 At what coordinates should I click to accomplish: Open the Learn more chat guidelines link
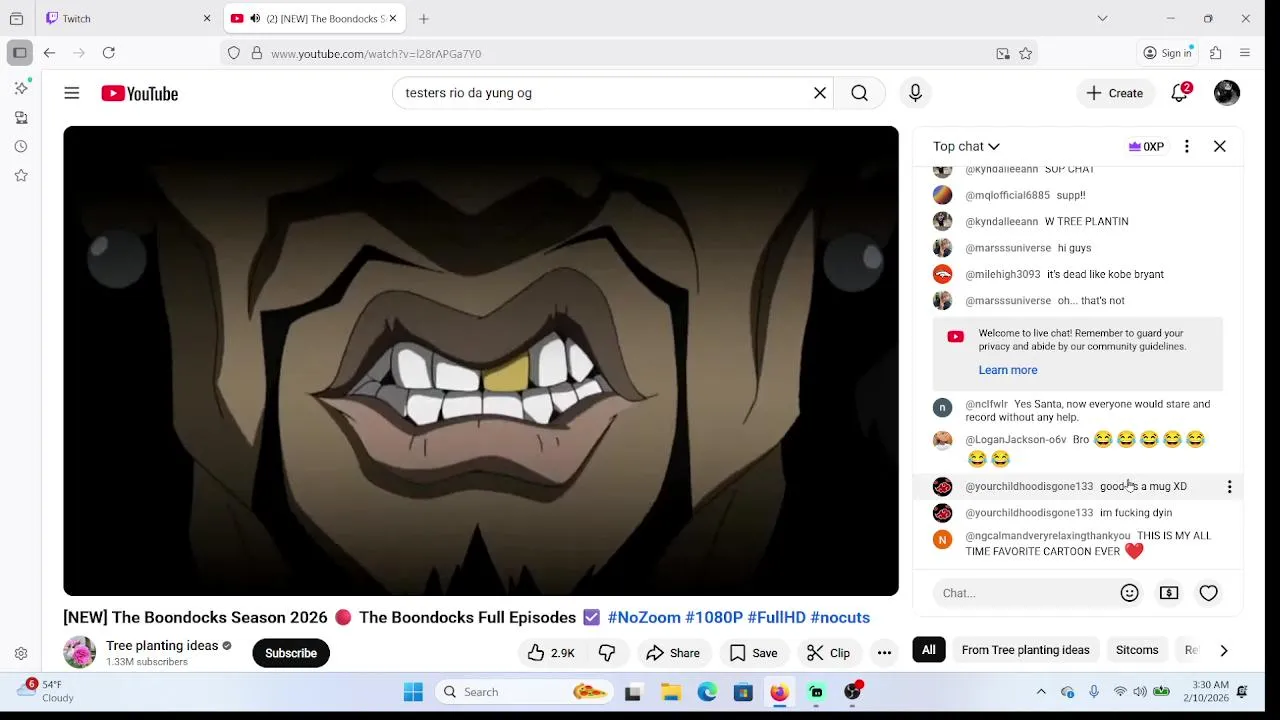pos(1008,370)
